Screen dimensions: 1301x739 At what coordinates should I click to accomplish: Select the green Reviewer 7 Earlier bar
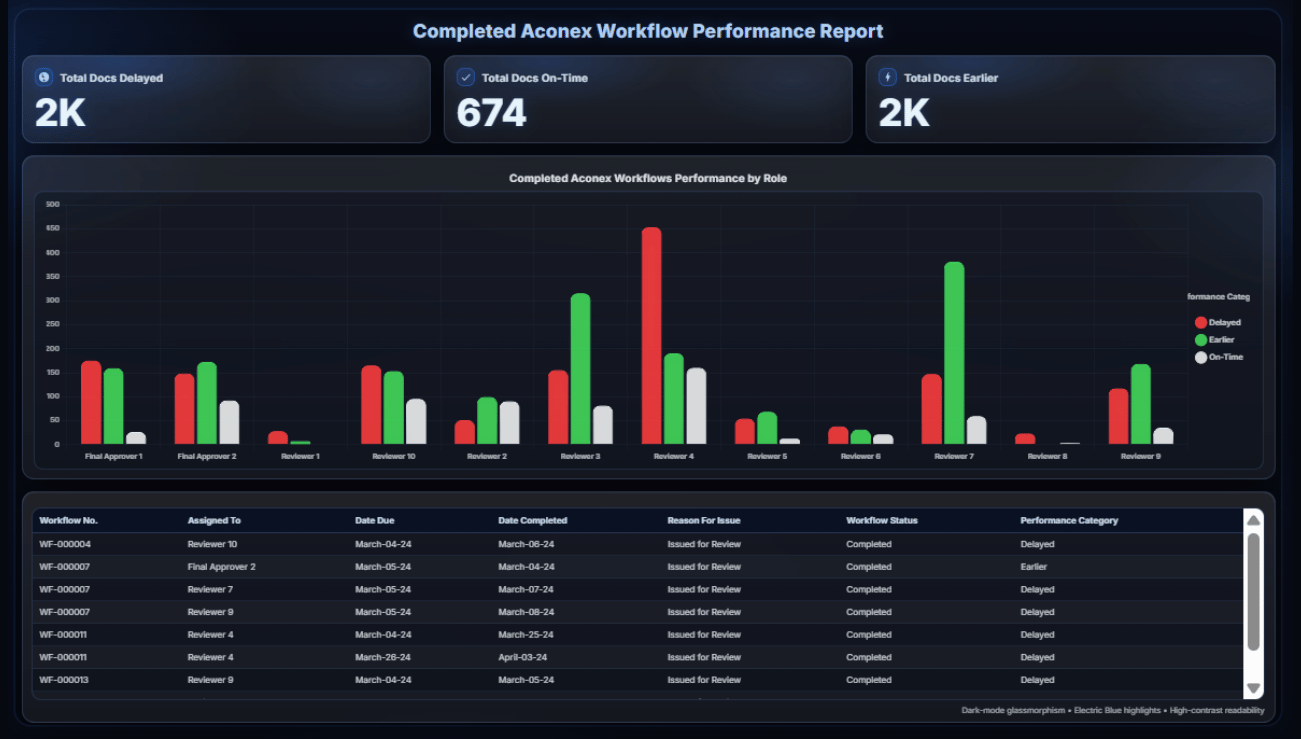[954, 353]
